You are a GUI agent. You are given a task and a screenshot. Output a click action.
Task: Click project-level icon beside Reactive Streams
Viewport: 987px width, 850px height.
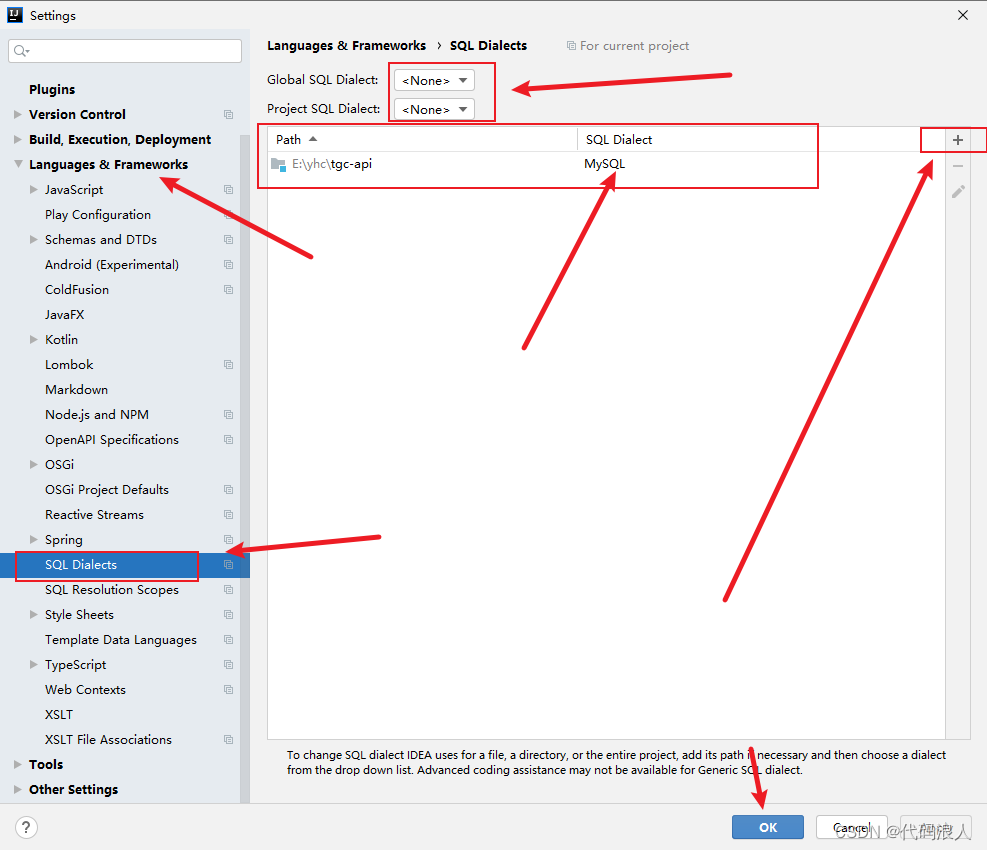[228, 514]
